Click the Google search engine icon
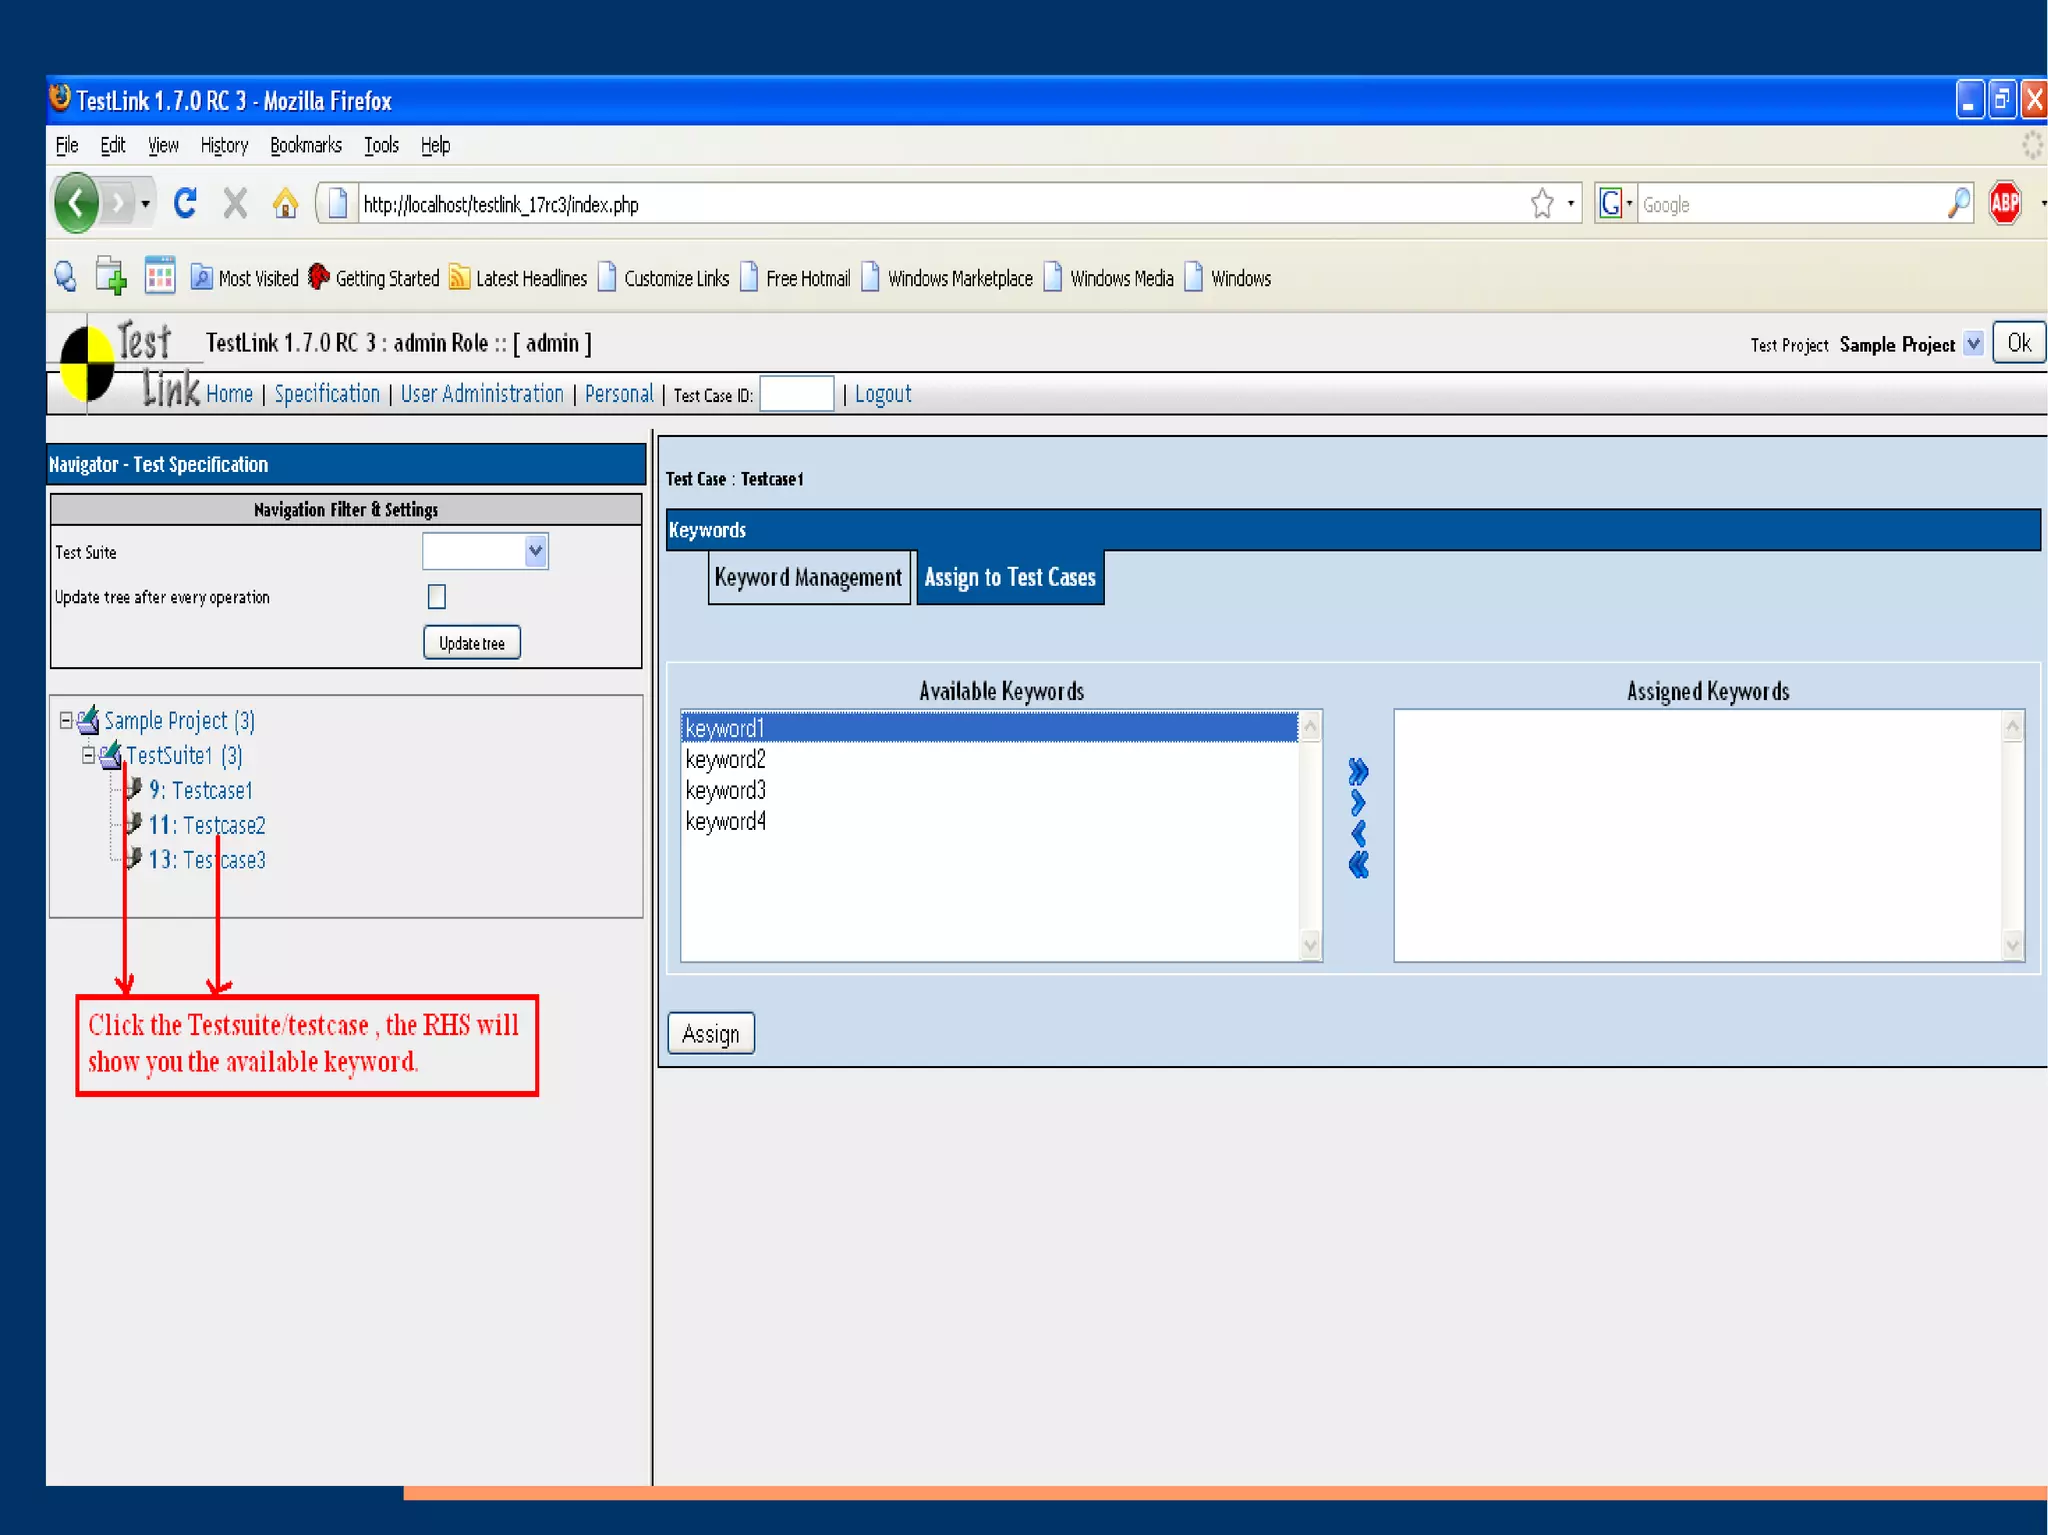 pyautogui.click(x=1610, y=204)
